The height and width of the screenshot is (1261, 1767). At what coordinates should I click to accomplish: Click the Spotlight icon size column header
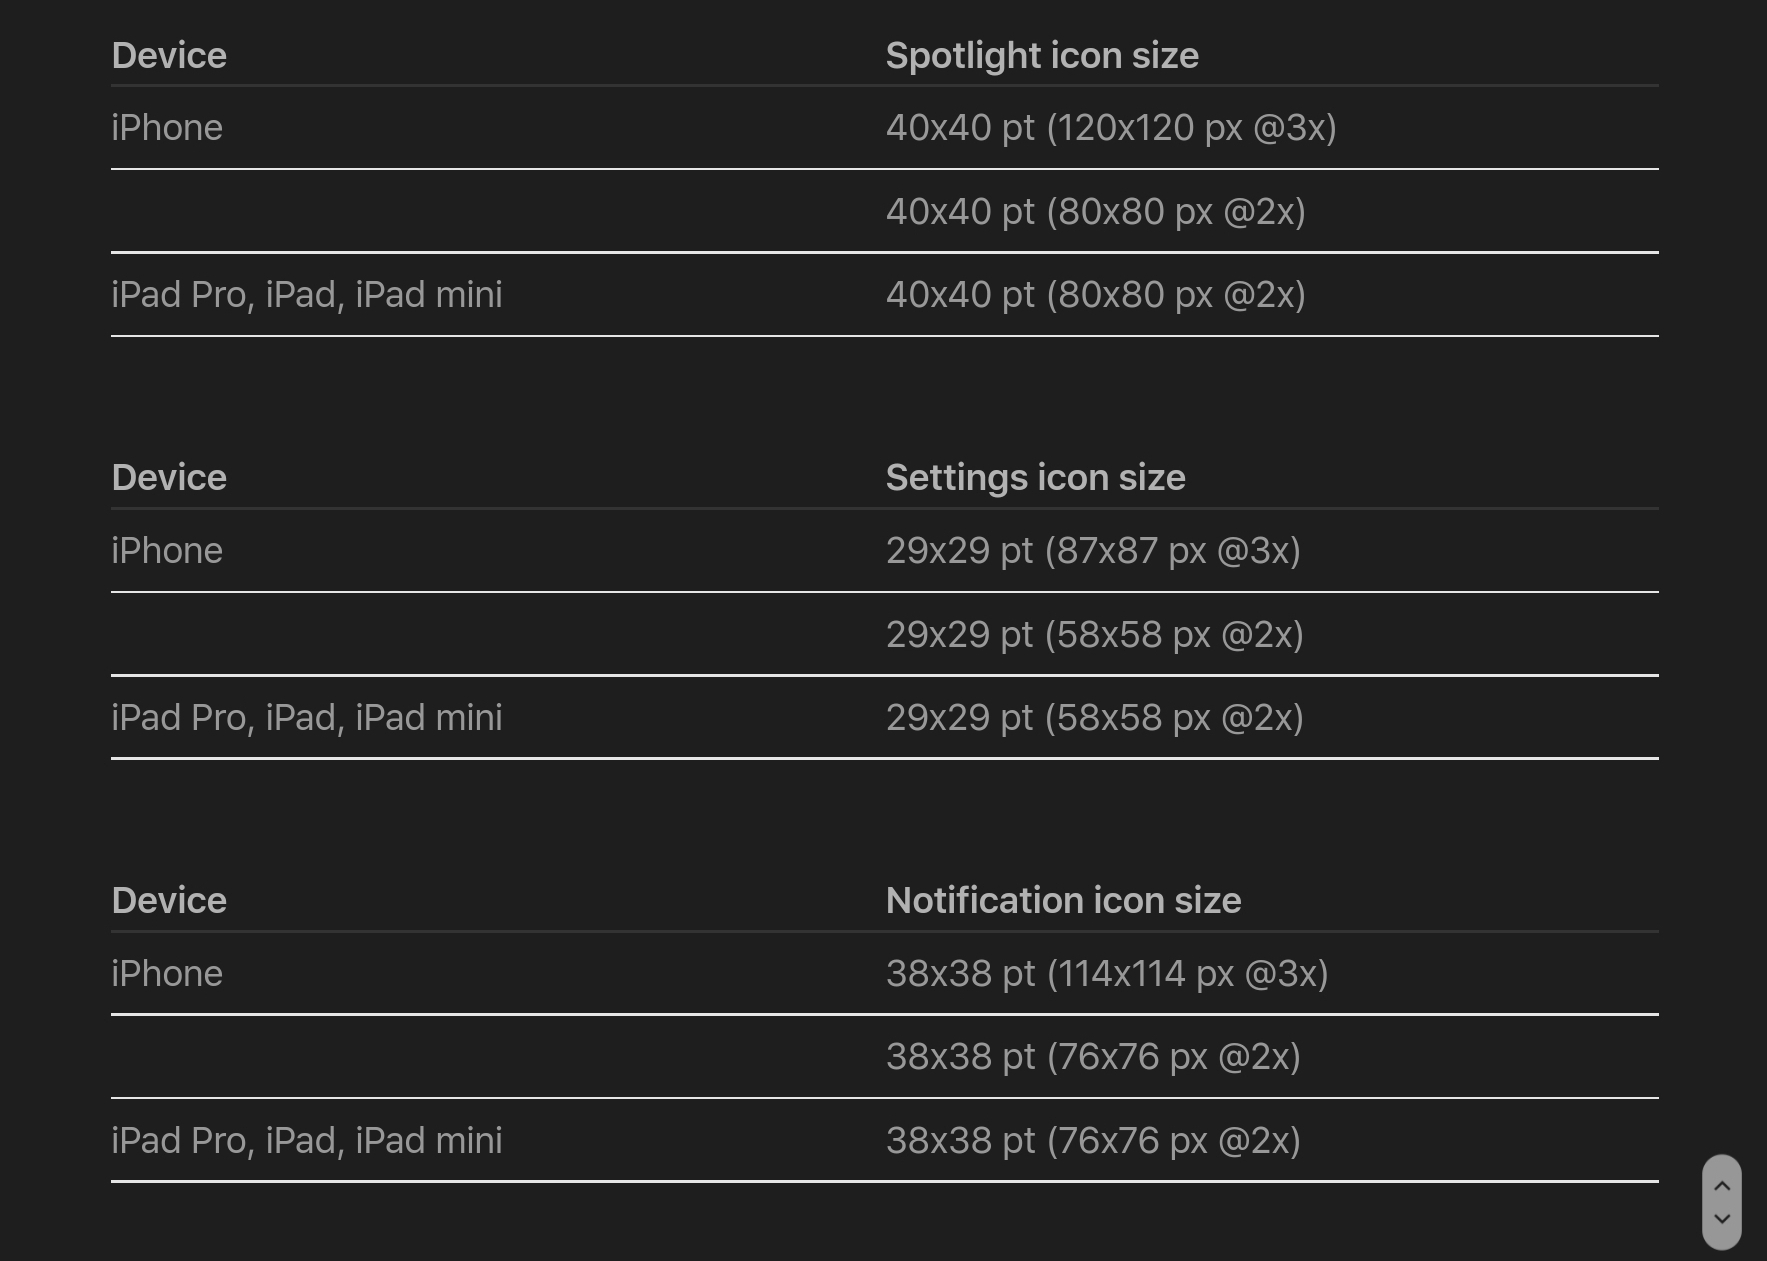(x=1041, y=56)
